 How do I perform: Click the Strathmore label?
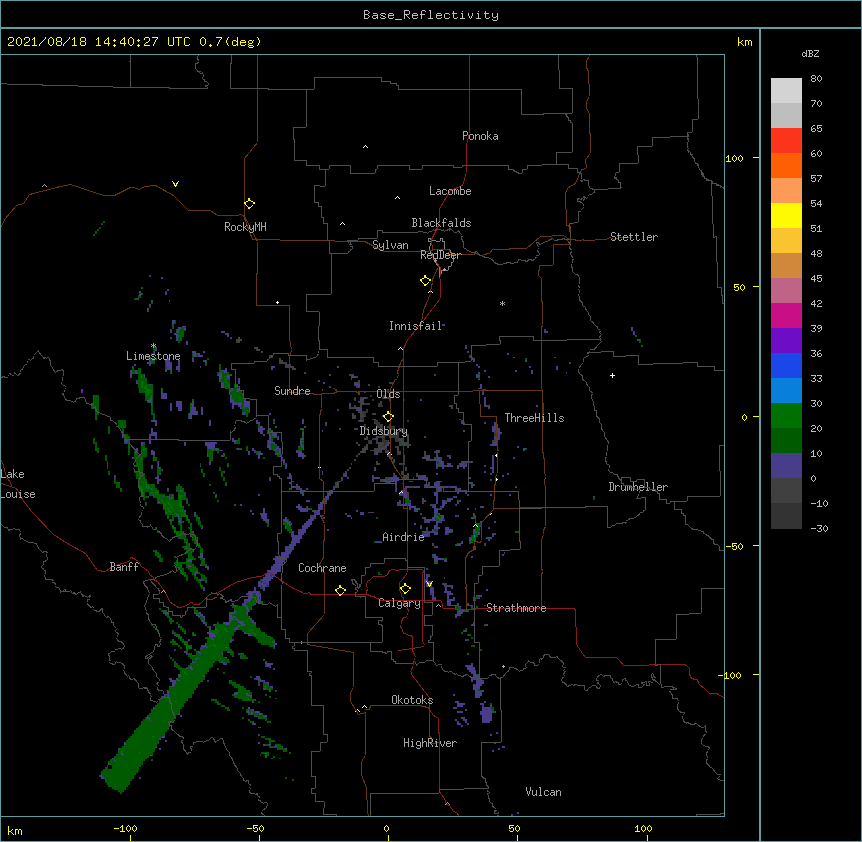516,608
